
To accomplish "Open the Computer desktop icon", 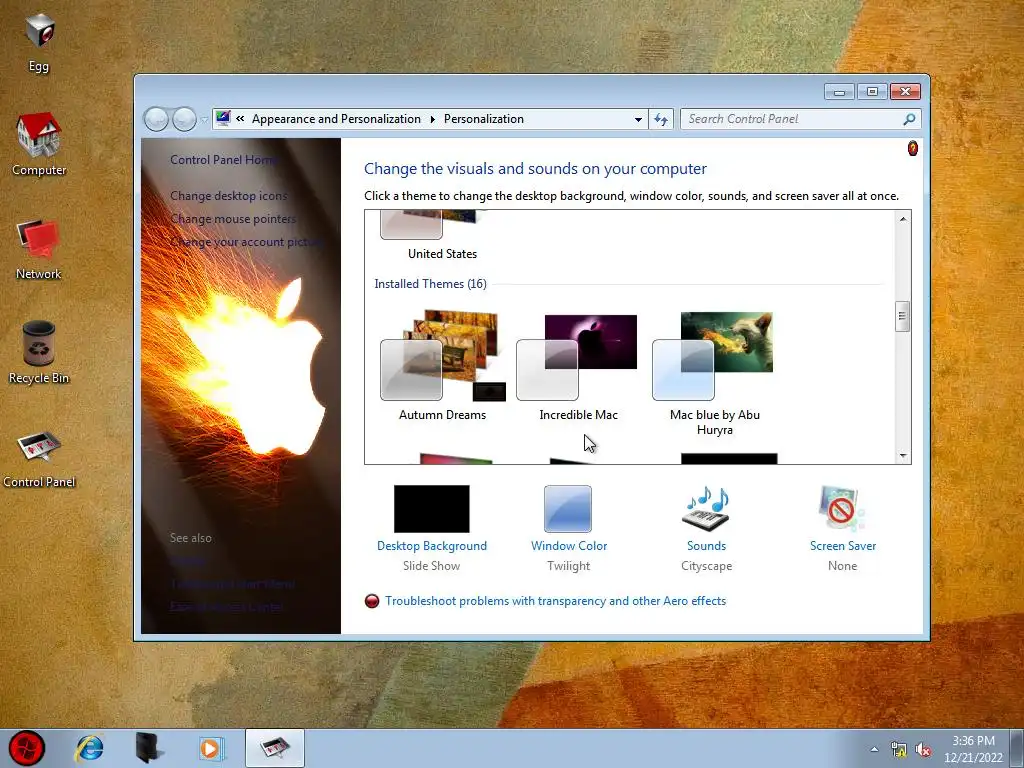I will coord(39,144).
